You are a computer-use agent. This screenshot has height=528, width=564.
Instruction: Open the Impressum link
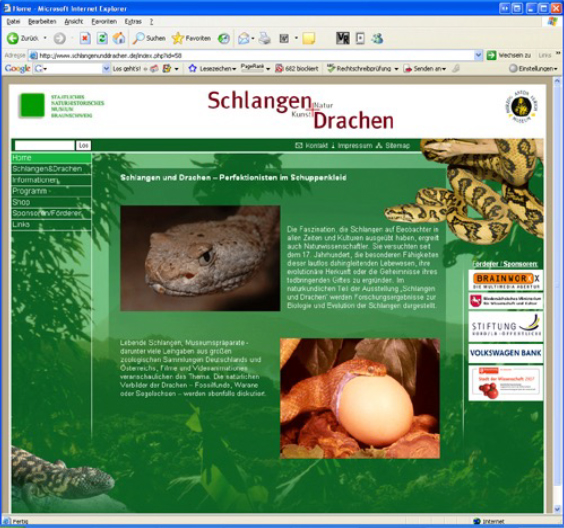click(x=355, y=146)
